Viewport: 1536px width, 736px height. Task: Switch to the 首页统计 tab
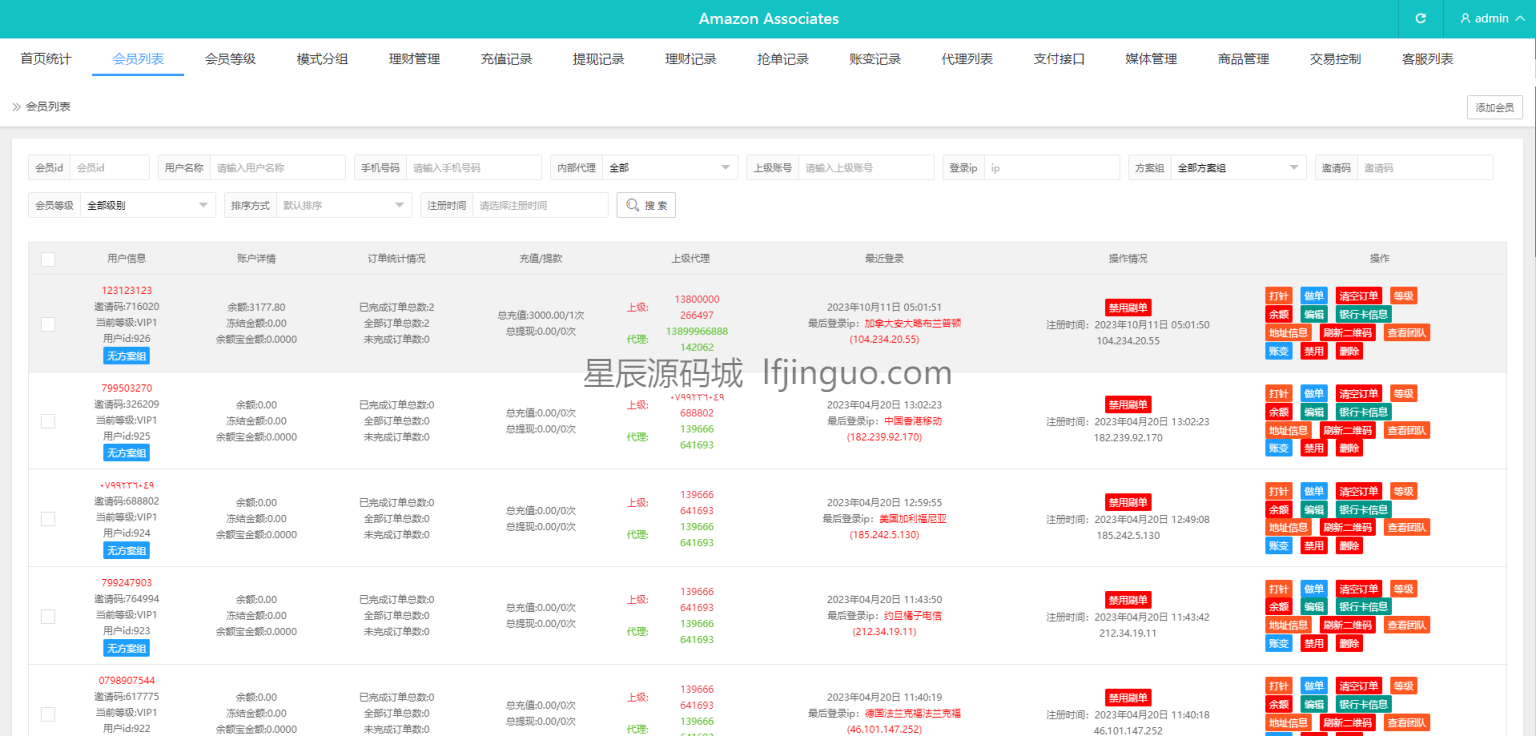46,59
